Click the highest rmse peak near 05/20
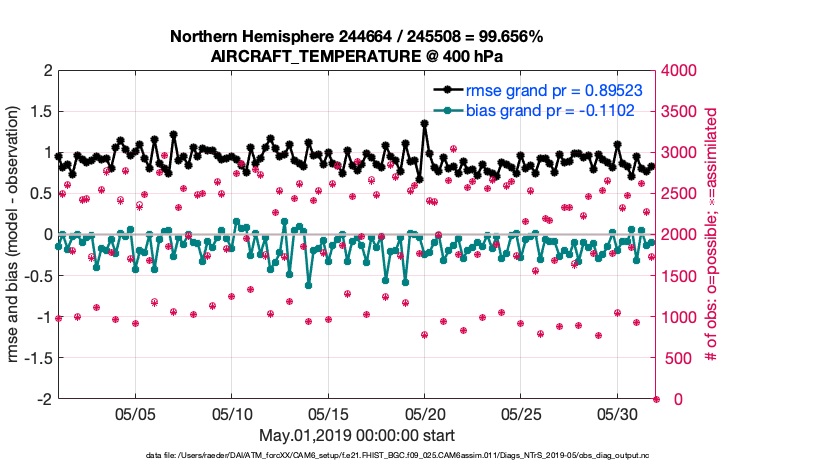Screen dimensions: 830x470 (425, 123)
